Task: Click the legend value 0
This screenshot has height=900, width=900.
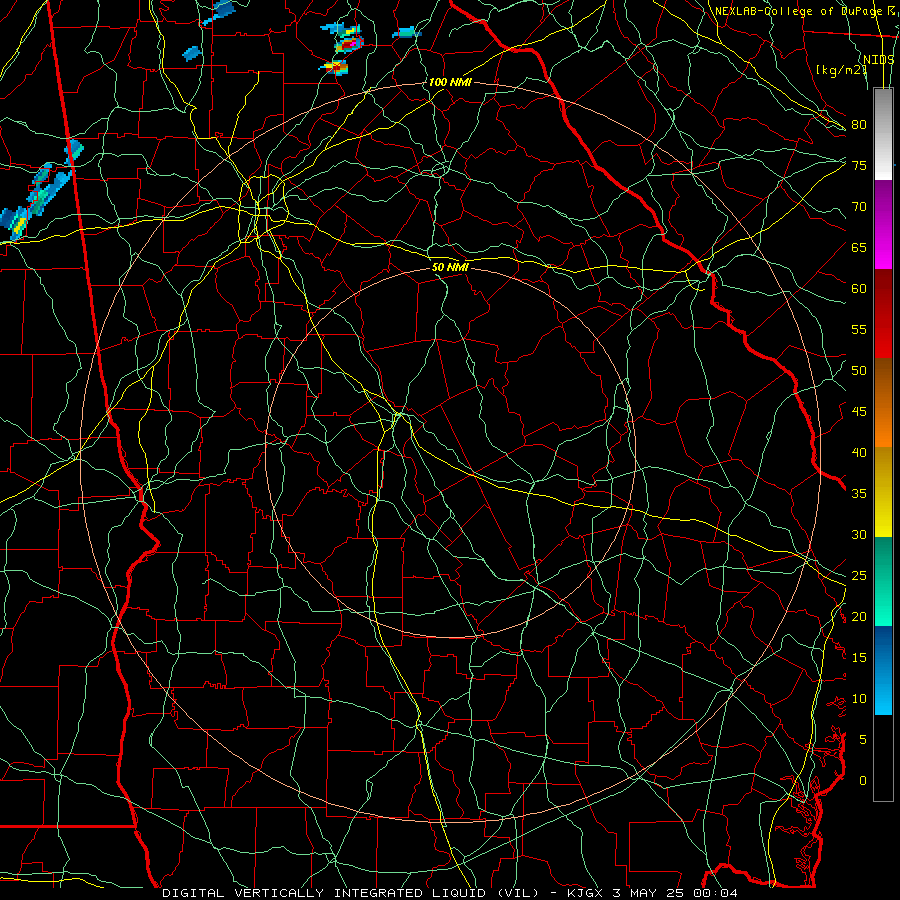Action: (x=863, y=781)
